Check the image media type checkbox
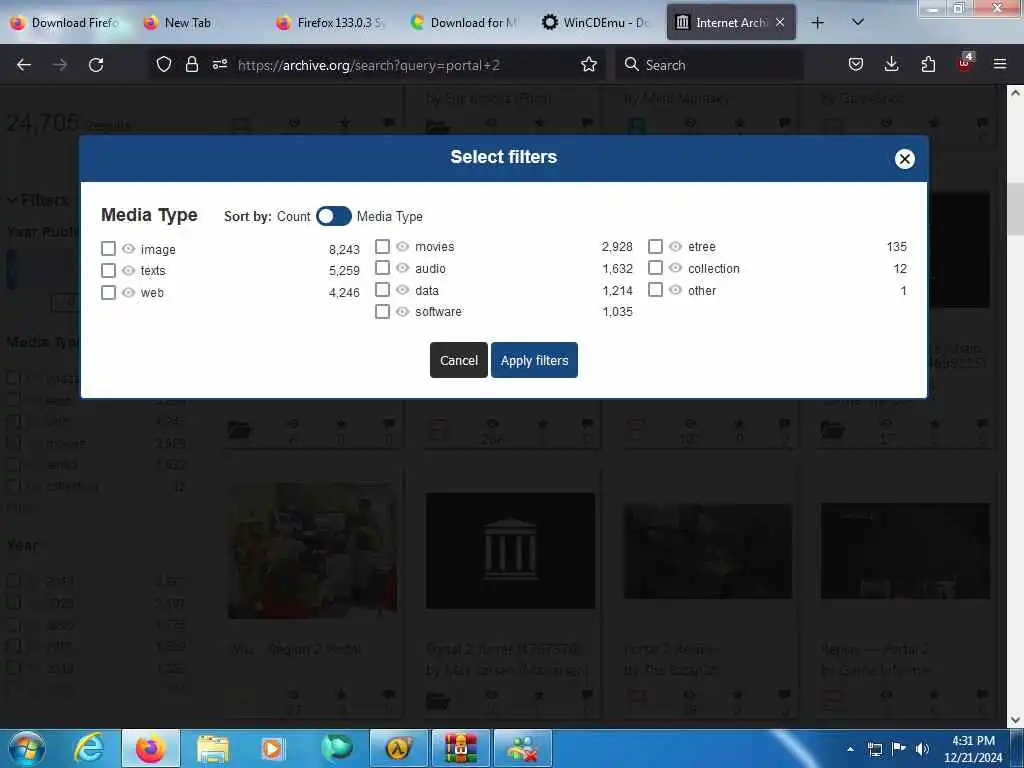The image size is (1024, 768). click(108, 249)
